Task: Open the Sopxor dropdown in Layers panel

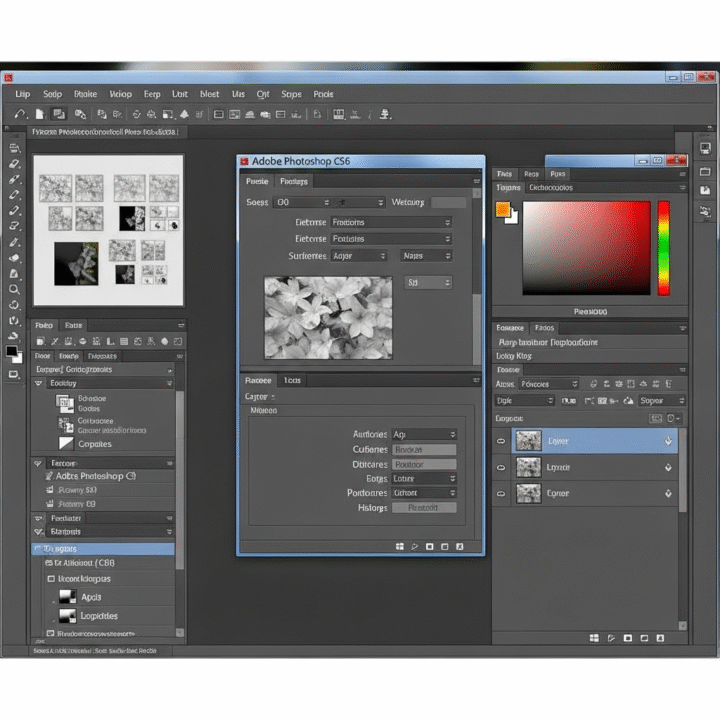Action: 661,401
